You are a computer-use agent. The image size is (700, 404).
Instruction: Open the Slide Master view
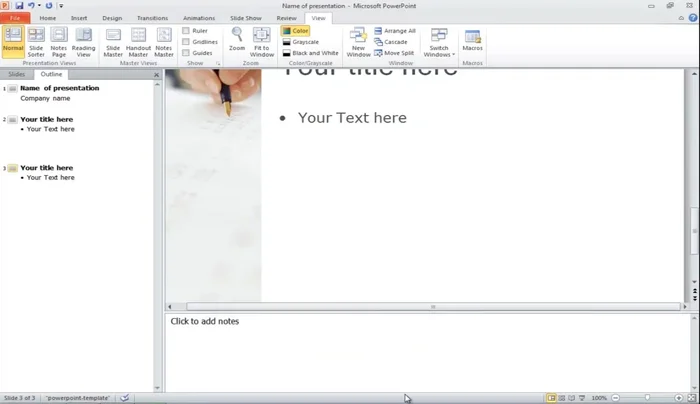(x=113, y=41)
